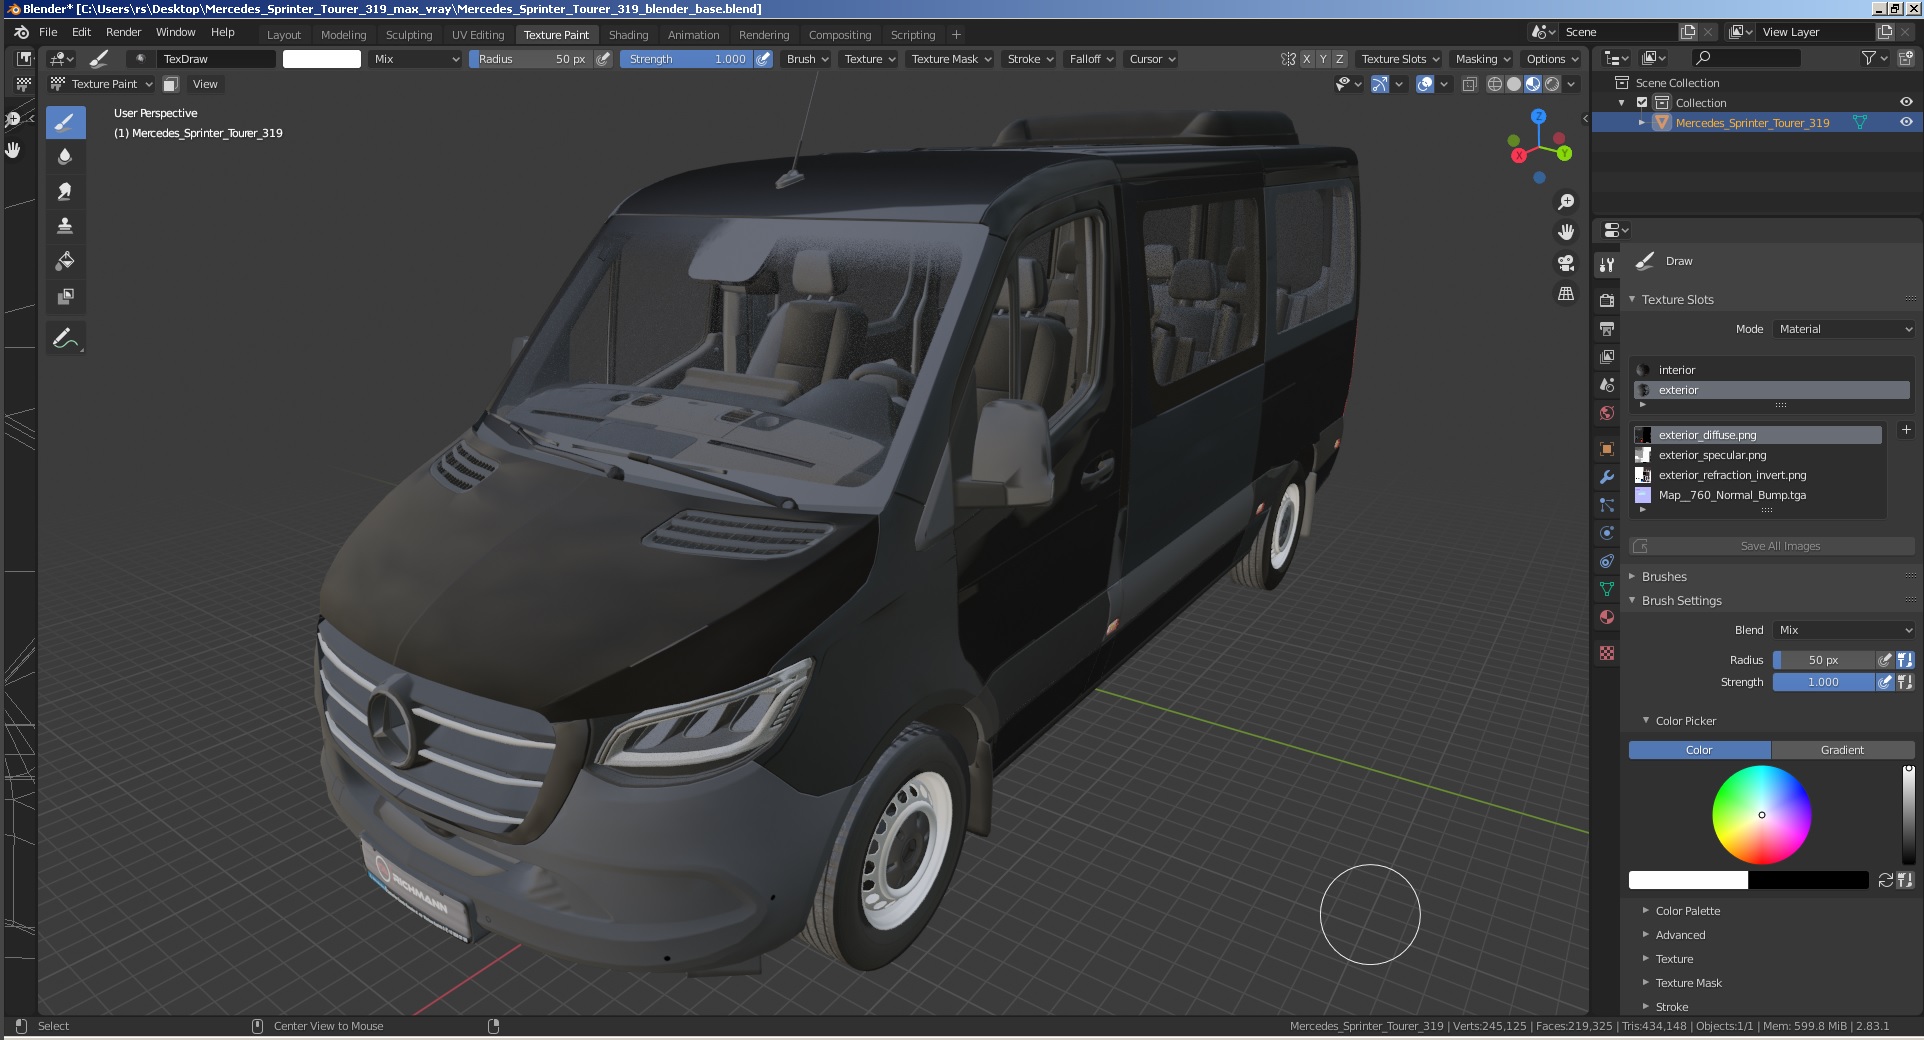The height and width of the screenshot is (1040, 1924).
Task: Add a new texture paint slot
Action: [1906, 430]
